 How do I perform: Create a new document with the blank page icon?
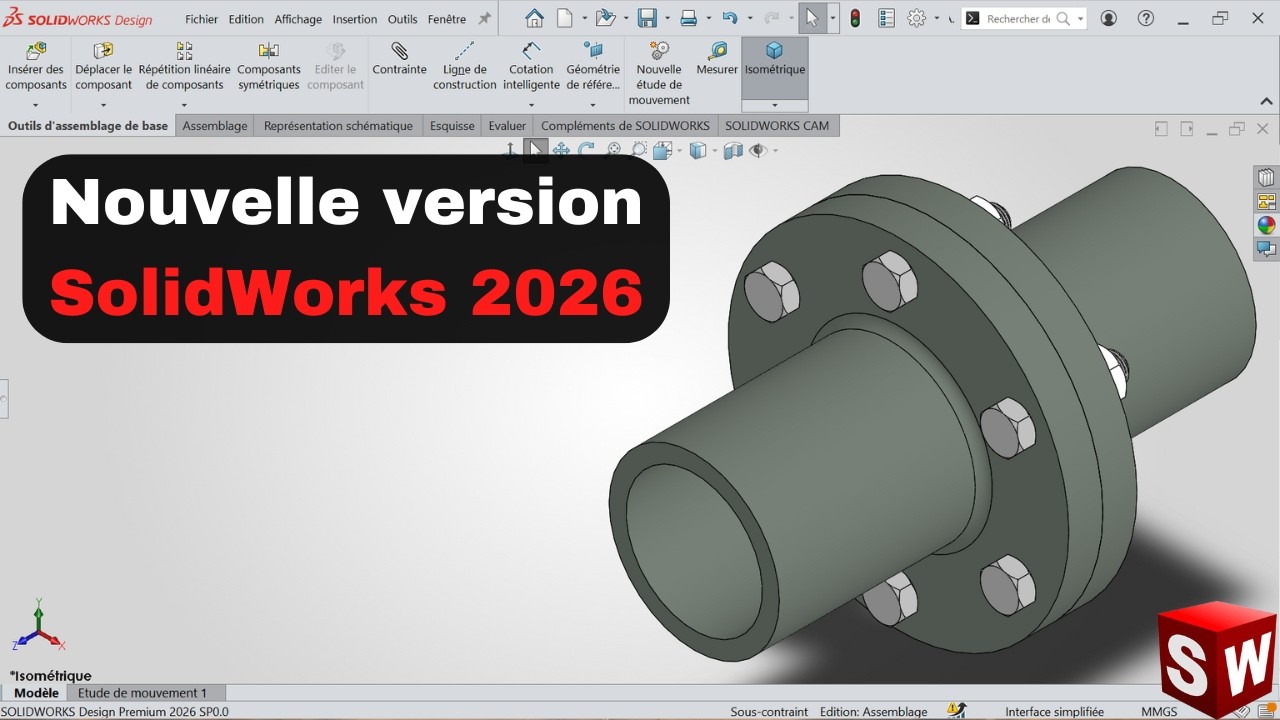coord(566,18)
